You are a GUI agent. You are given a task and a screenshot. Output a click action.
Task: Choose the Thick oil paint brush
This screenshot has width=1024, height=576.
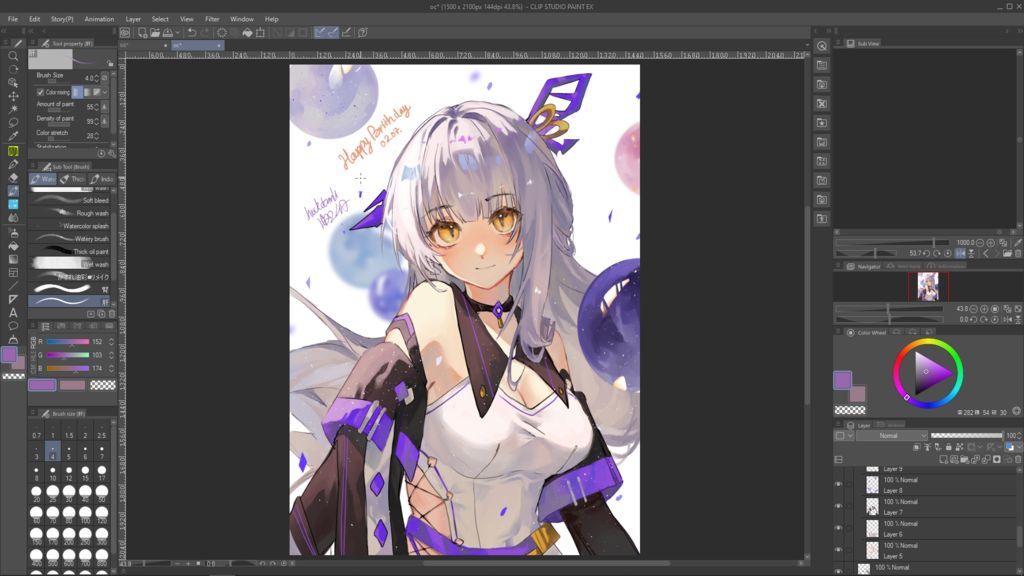pos(71,251)
